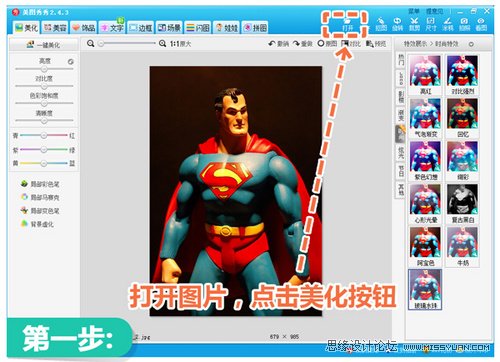
Task: Apply the 气泡渐变 effect thumbnail
Action: click(425, 118)
